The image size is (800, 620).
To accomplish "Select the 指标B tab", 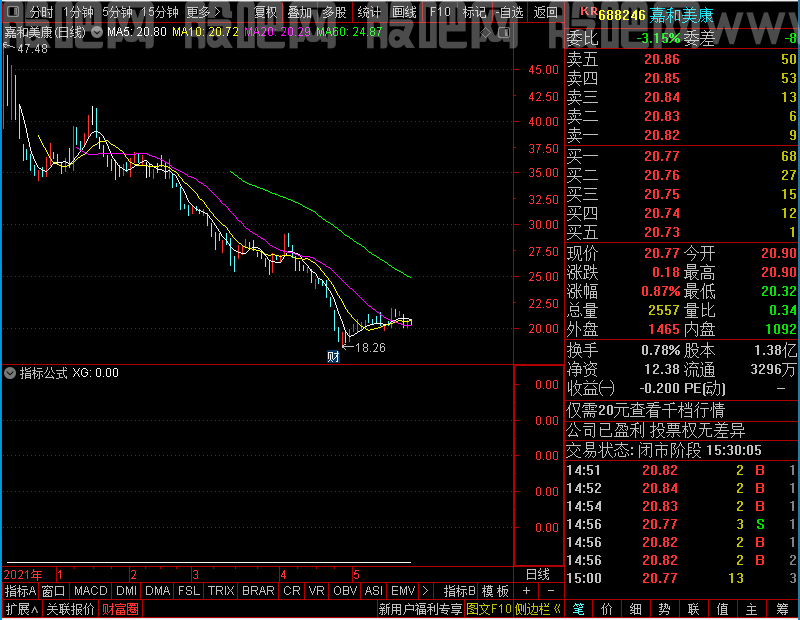I will pos(460,591).
